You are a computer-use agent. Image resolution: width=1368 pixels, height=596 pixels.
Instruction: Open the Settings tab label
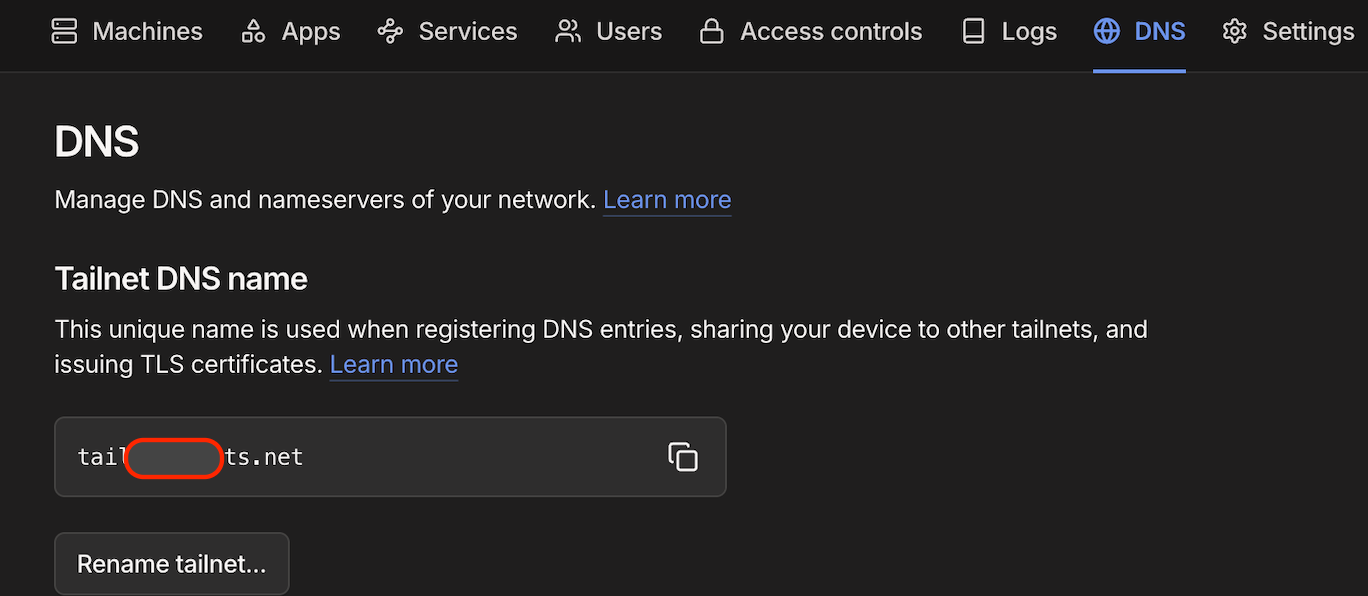click(1308, 32)
